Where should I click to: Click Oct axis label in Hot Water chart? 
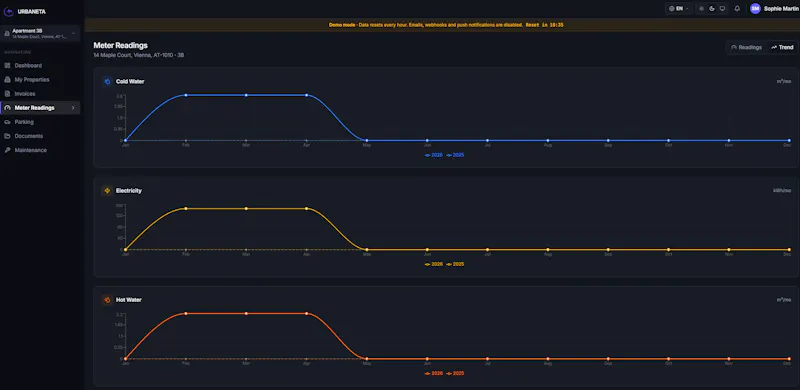click(x=668, y=363)
